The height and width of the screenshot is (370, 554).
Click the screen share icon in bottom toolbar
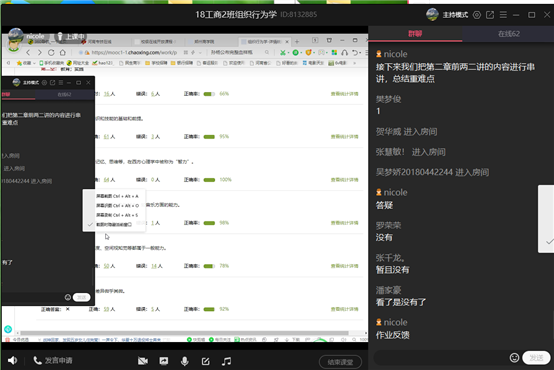coord(164,361)
